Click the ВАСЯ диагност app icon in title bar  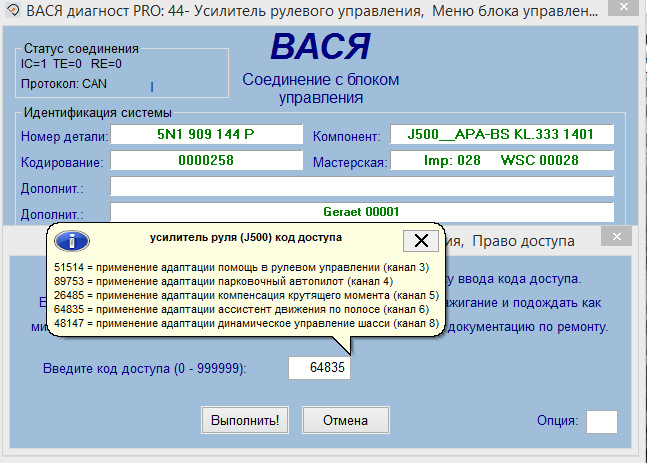click(x=12, y=10)
